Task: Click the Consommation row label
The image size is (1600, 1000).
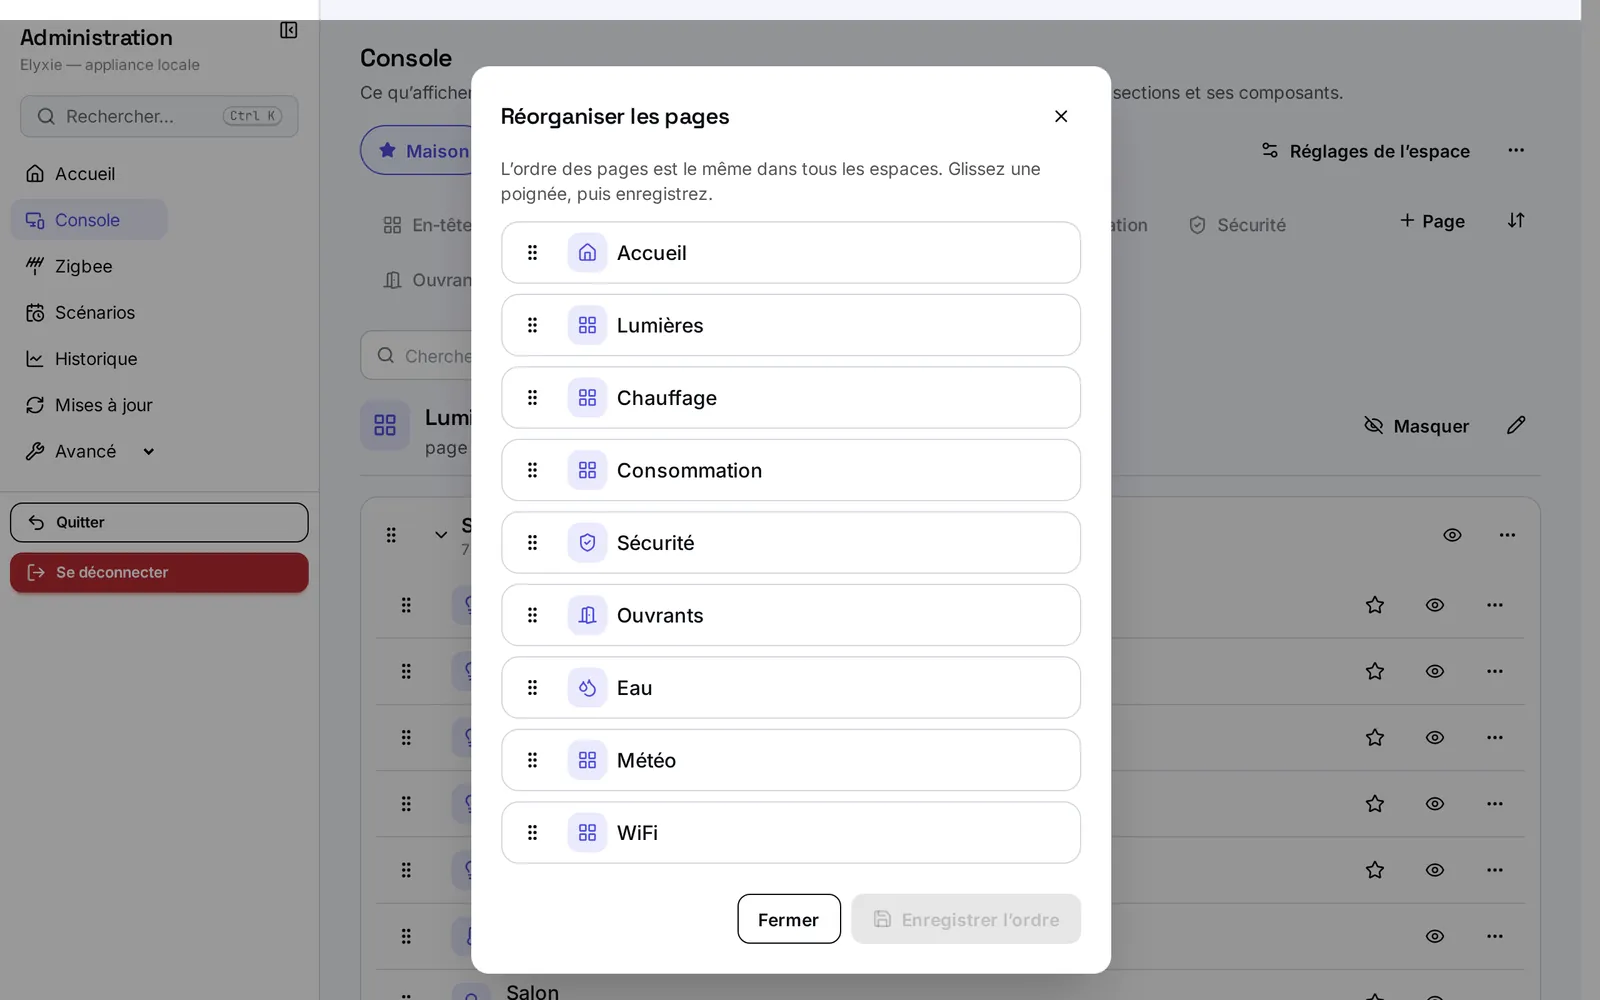Action: [689, 470]
